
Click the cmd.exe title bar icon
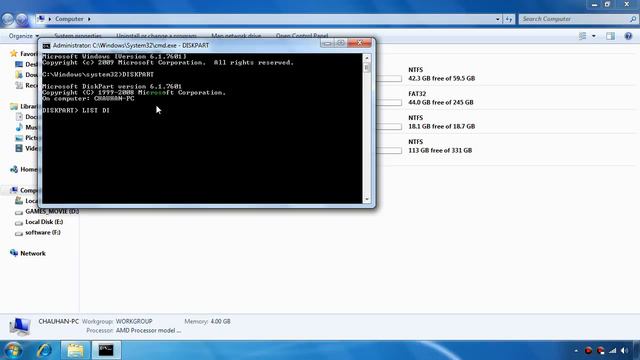47,46
